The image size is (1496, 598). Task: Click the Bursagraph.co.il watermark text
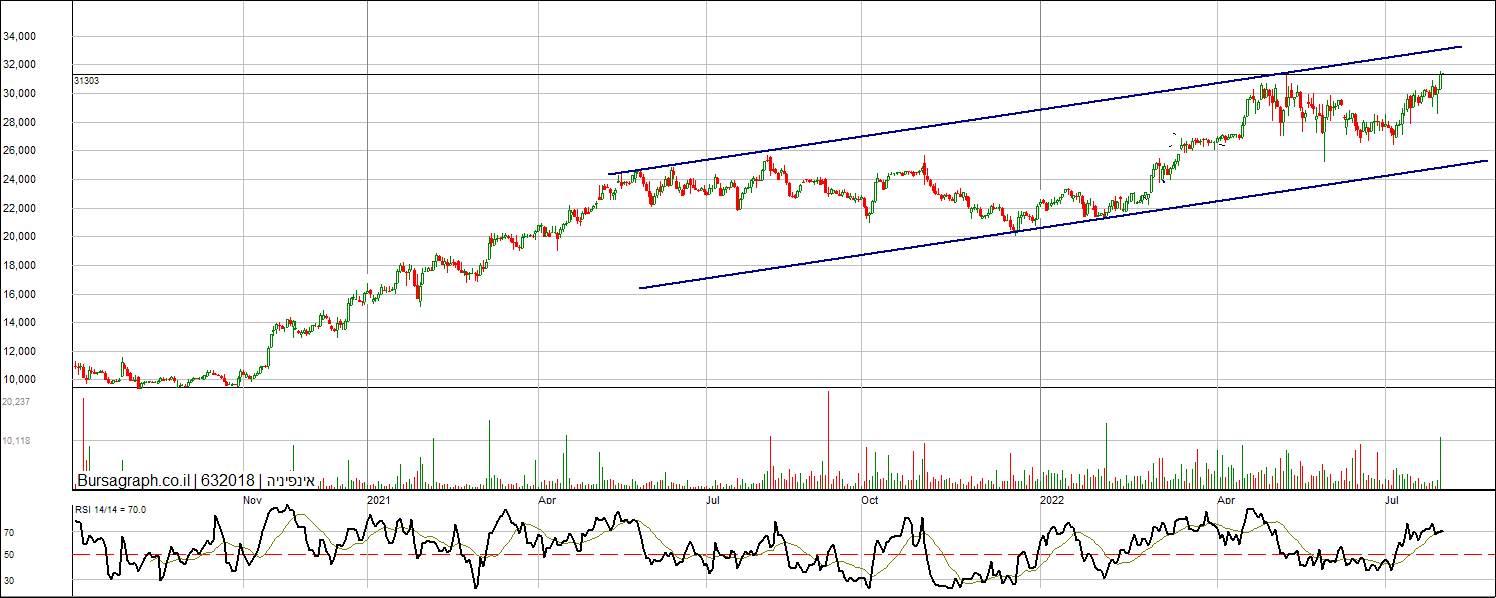coord(133,481)
